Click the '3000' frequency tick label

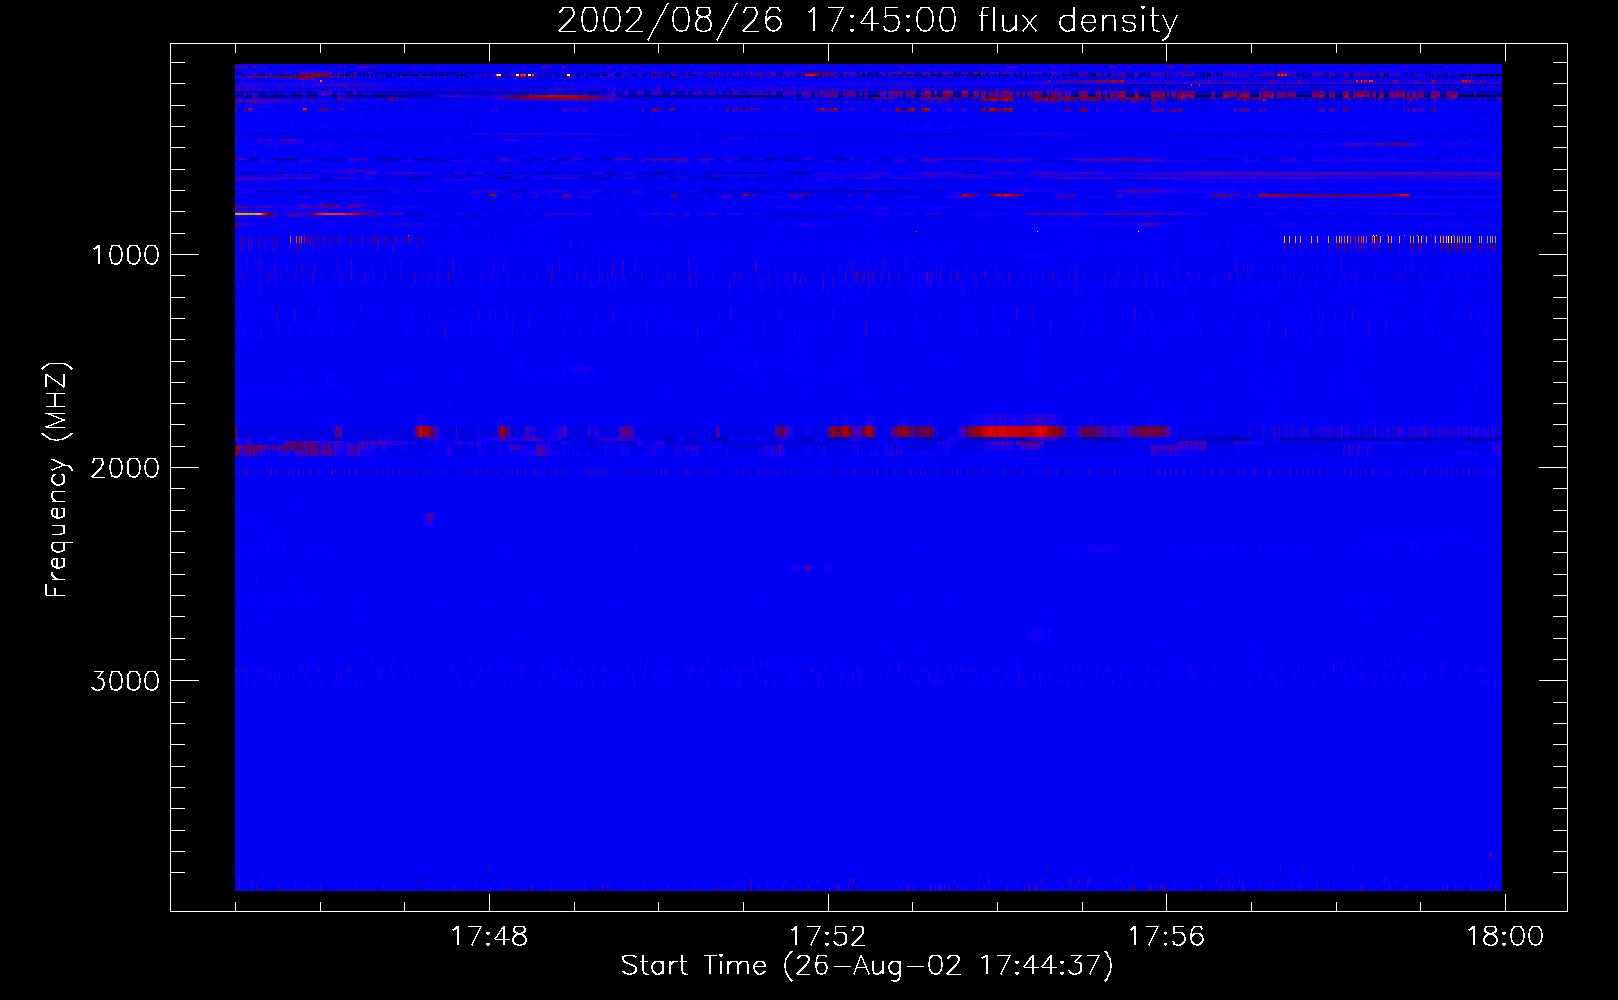[x=125, y=681]
